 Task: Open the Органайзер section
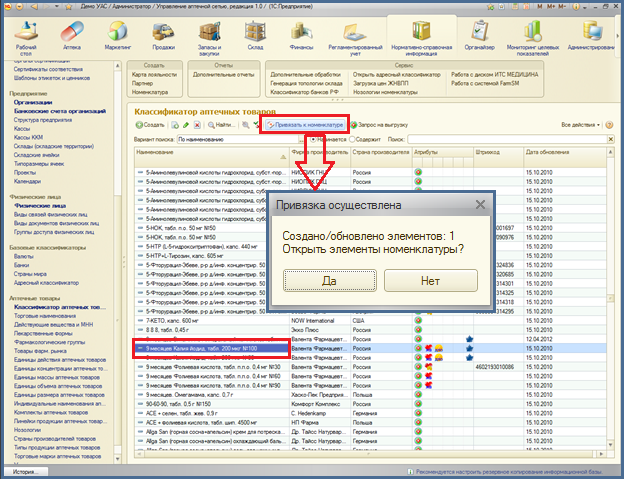coord(480,36)
